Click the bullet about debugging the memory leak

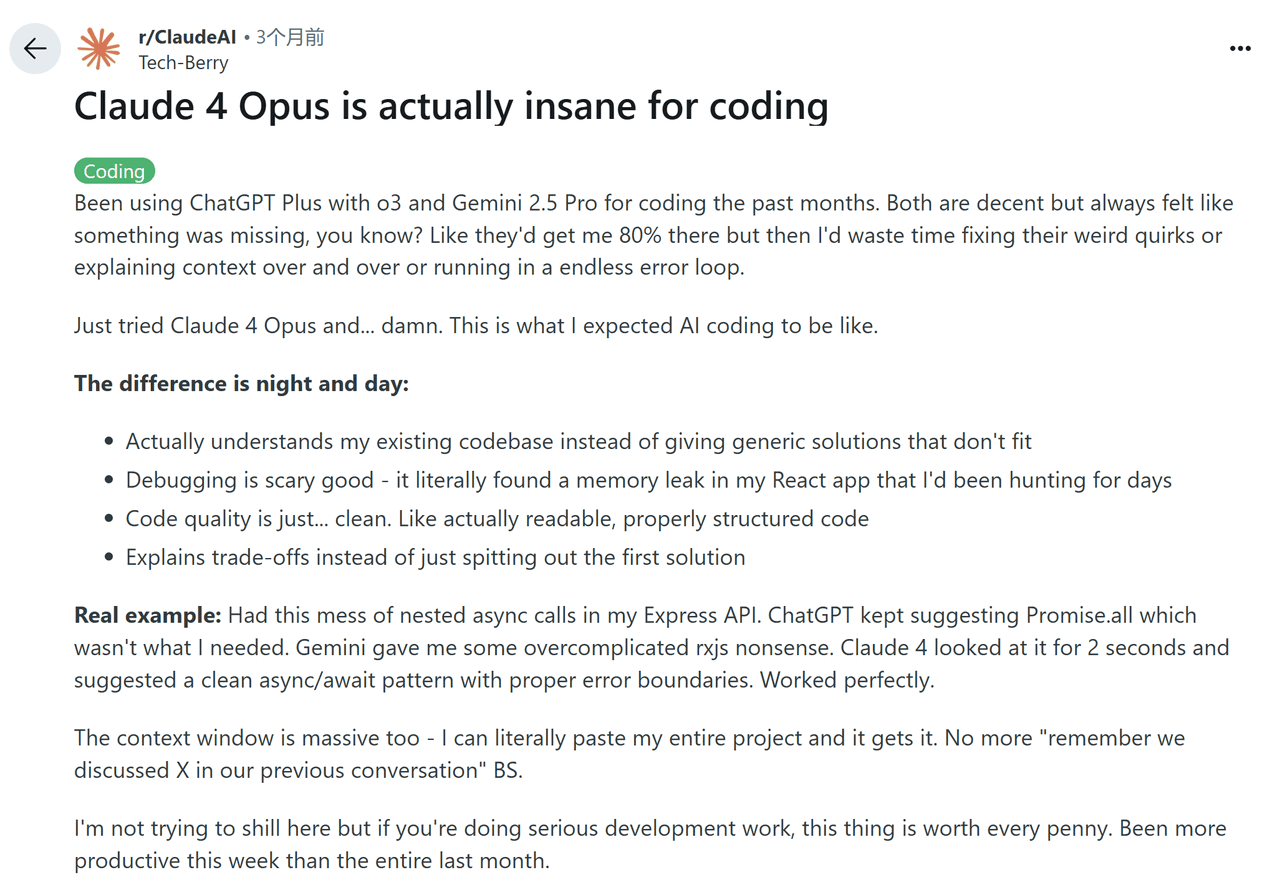point(648,480)
